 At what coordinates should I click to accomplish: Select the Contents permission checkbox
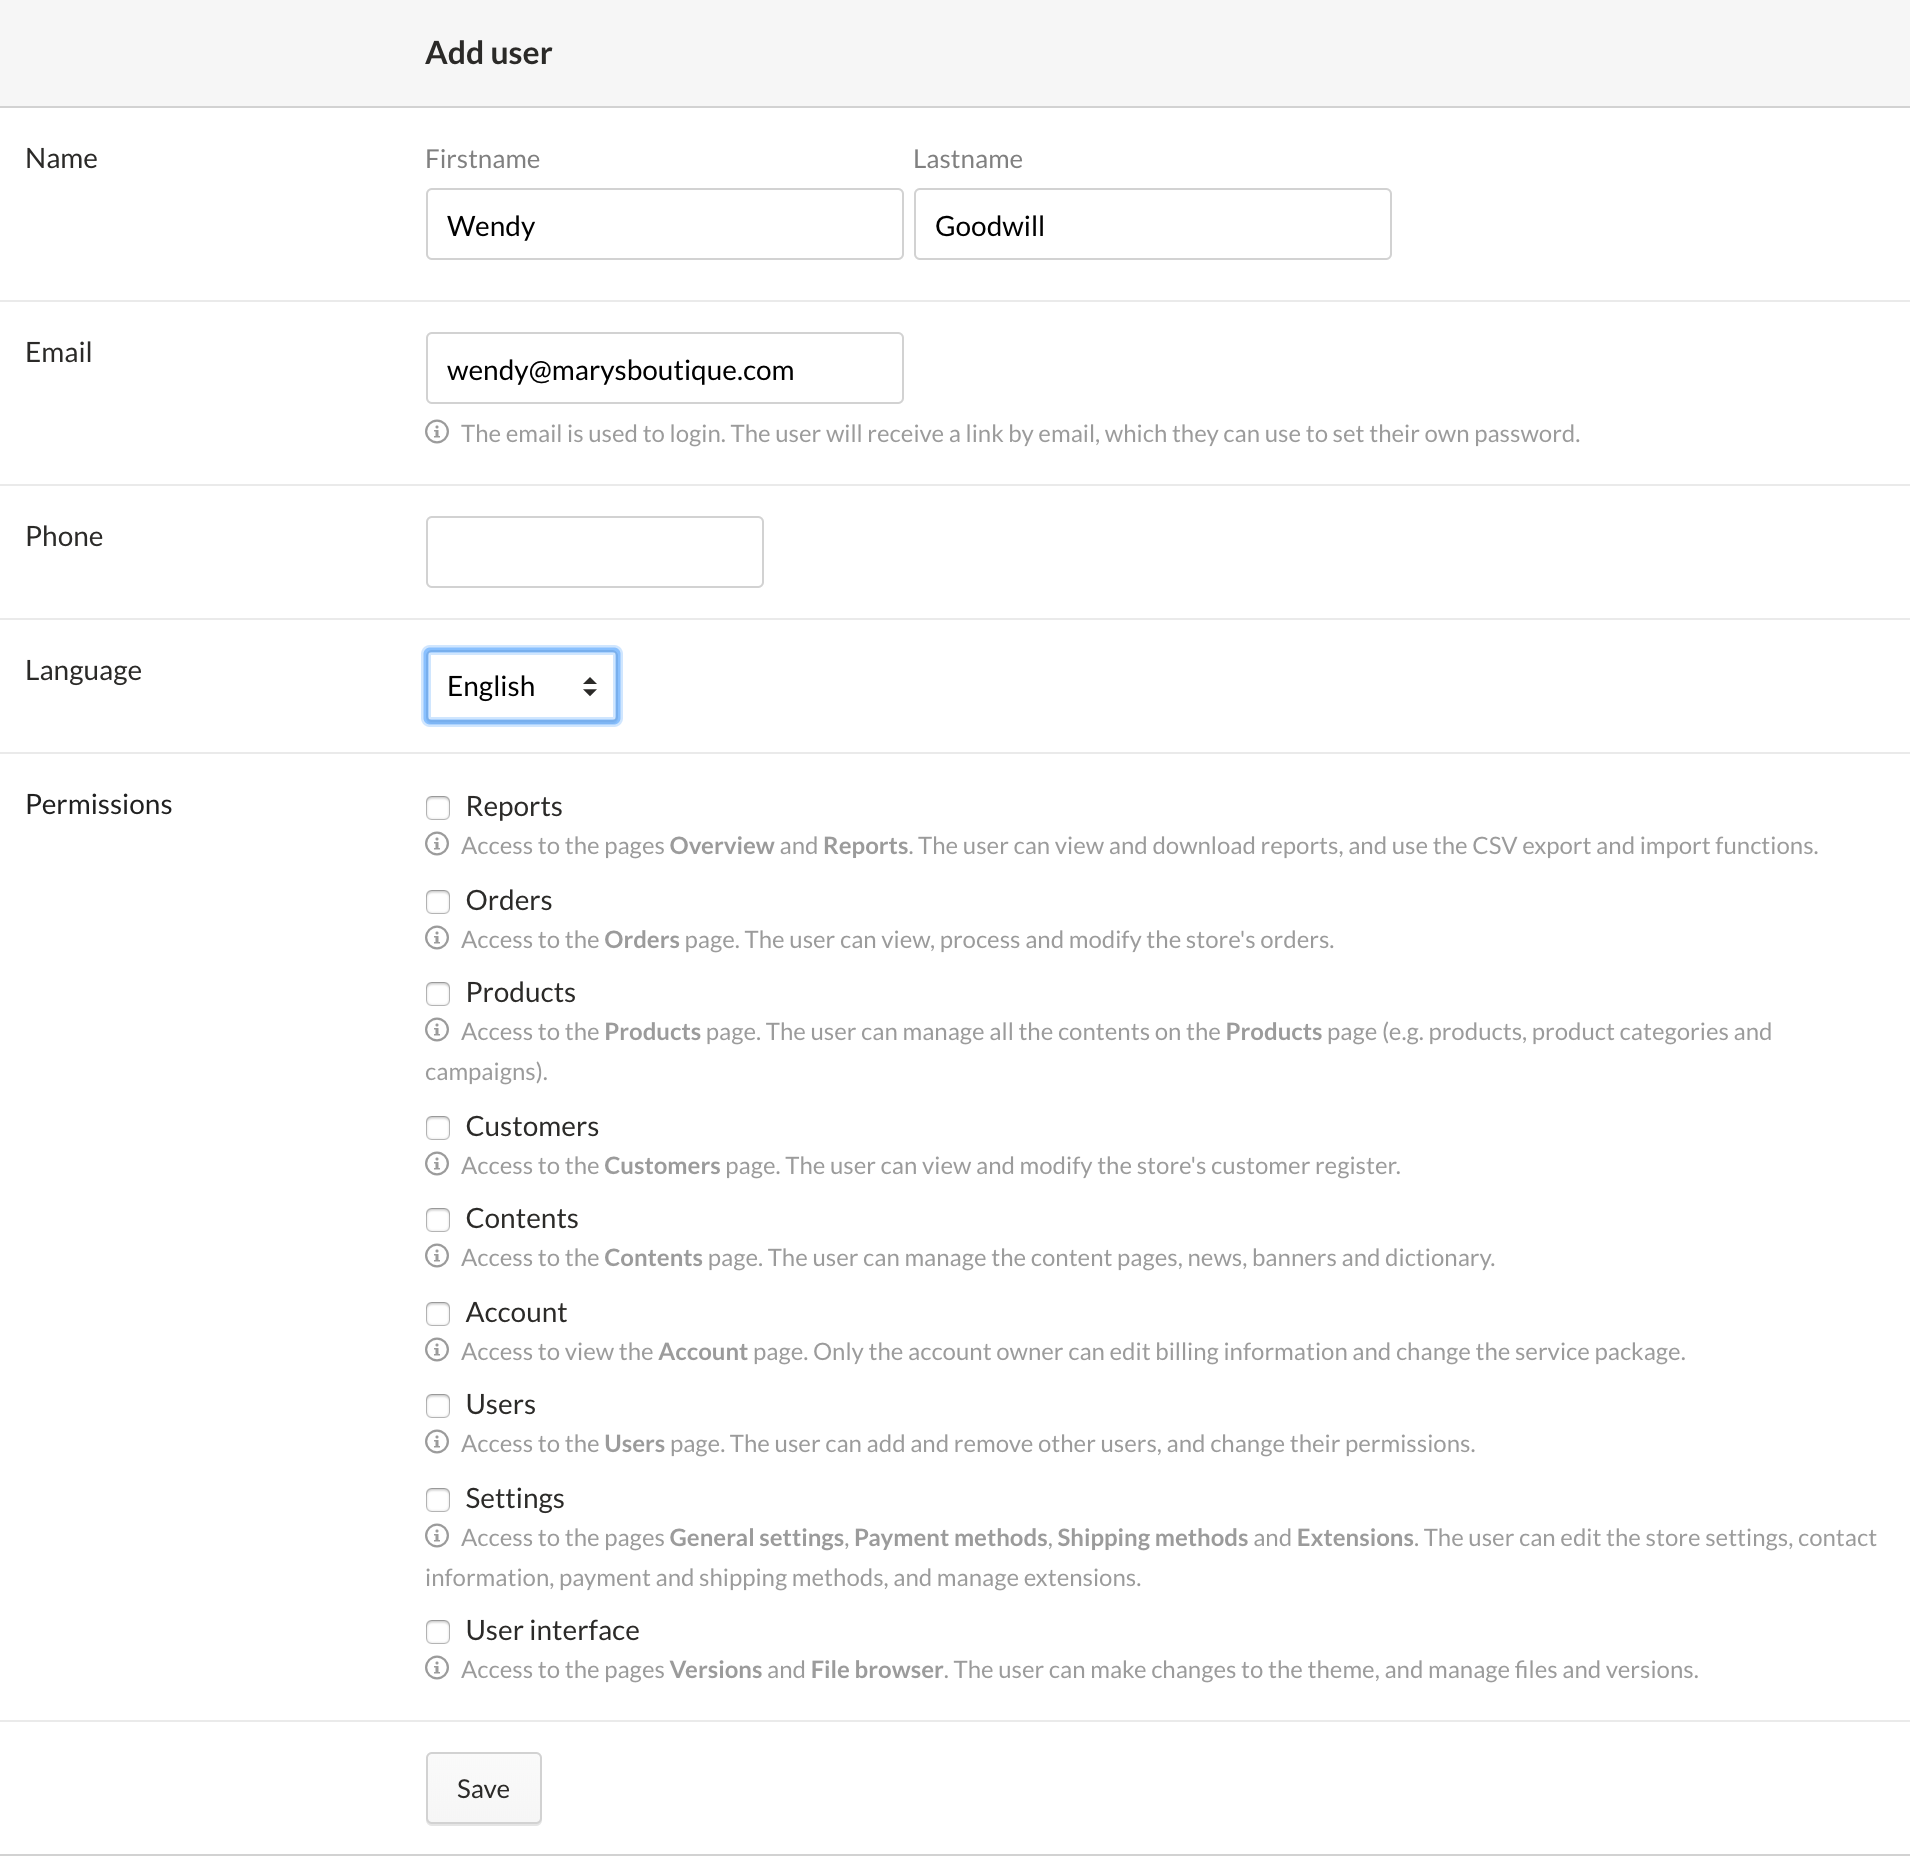click(x=438, y=1219)
